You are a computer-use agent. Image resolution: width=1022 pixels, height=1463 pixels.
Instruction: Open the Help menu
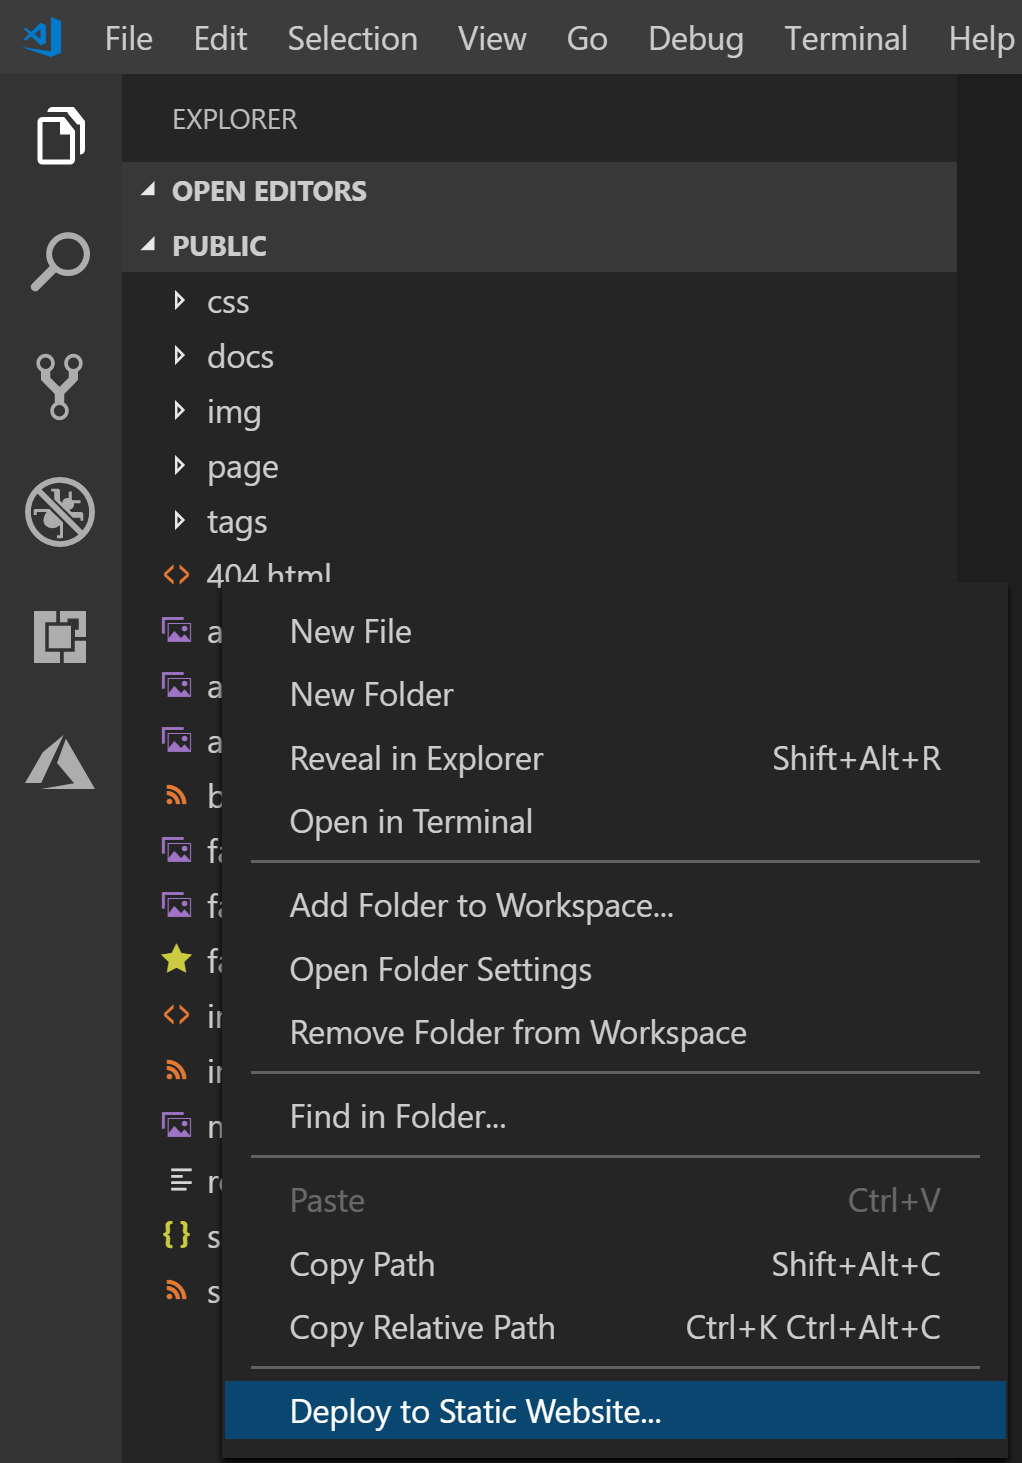pos(981,38)
